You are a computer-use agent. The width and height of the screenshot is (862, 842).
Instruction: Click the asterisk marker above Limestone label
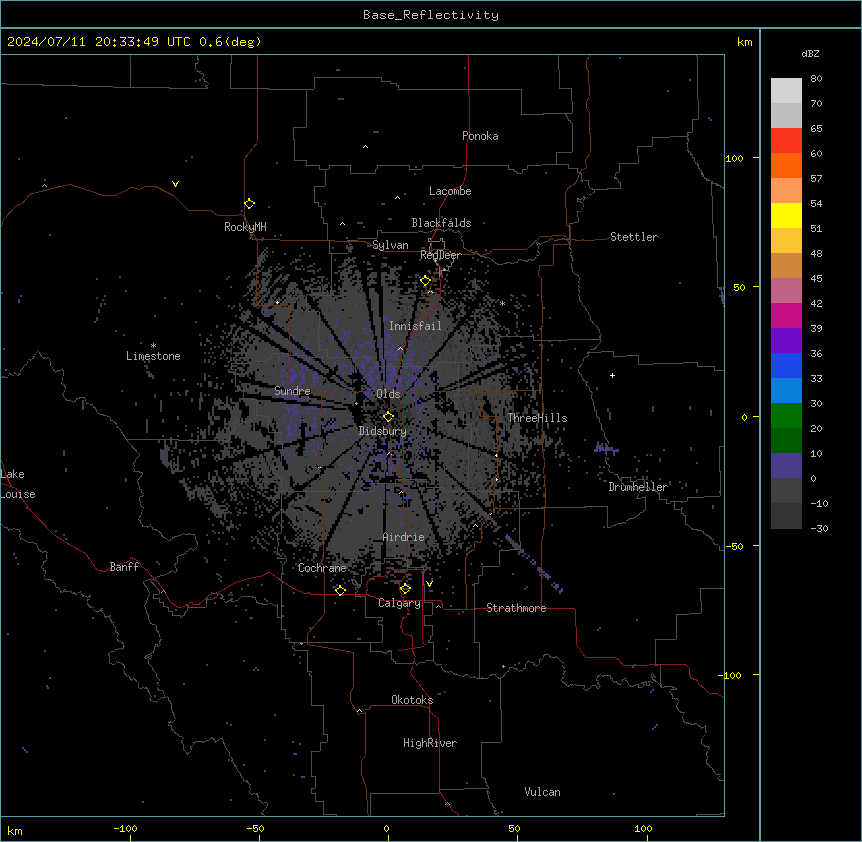[x=153, y=346]
